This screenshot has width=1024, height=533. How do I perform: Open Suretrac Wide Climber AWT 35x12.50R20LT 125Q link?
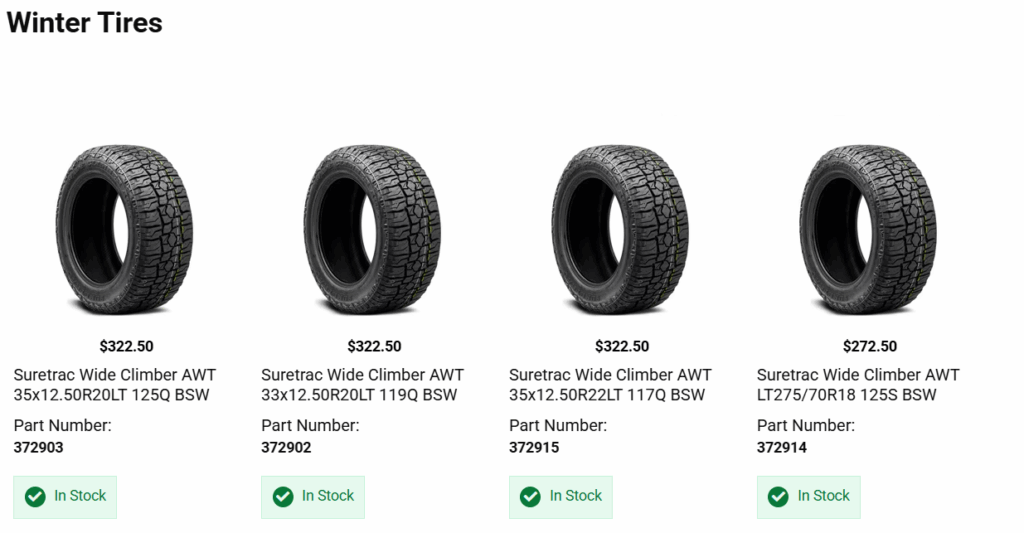click(x=114, y=385)
